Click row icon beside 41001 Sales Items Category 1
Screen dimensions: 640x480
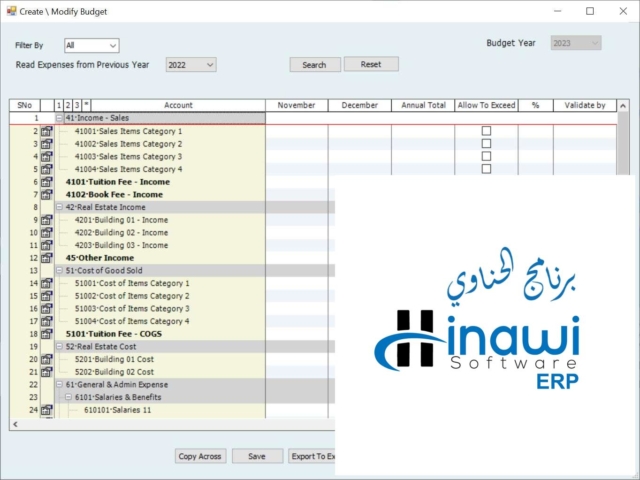[47, 131]
